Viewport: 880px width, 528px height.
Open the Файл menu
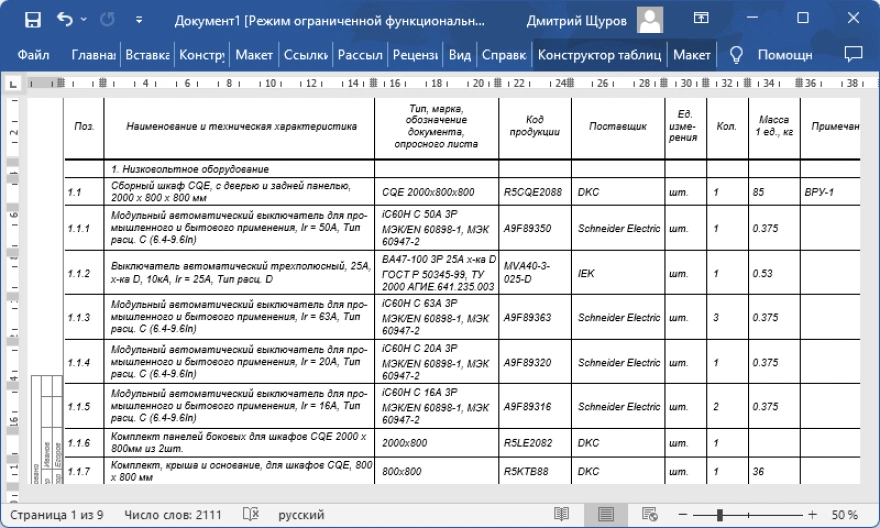33,54
